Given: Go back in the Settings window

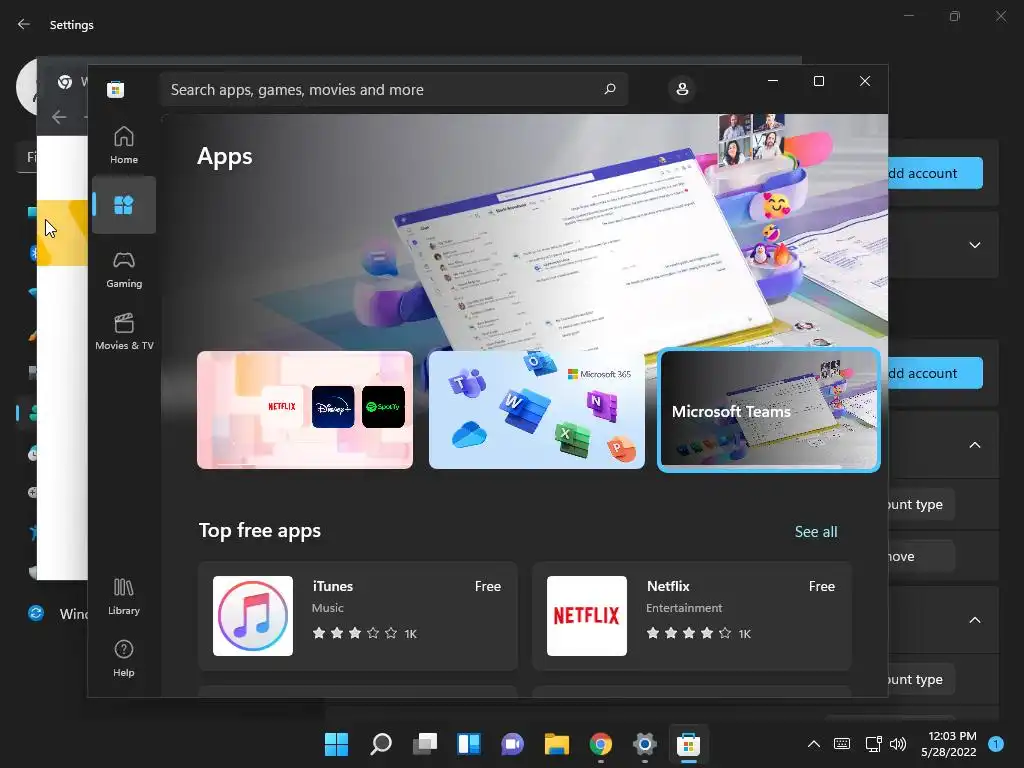Looking at the screenshot, I should 24,24.
